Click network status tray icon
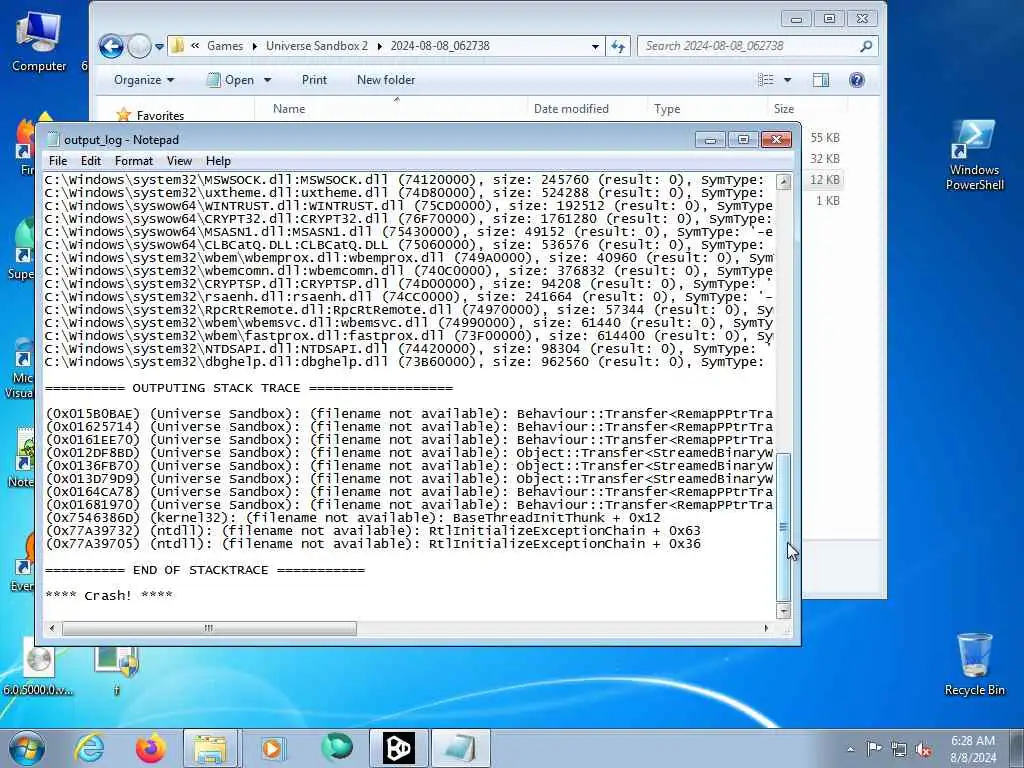1024x768 pixels. click(x=899, y=749)
